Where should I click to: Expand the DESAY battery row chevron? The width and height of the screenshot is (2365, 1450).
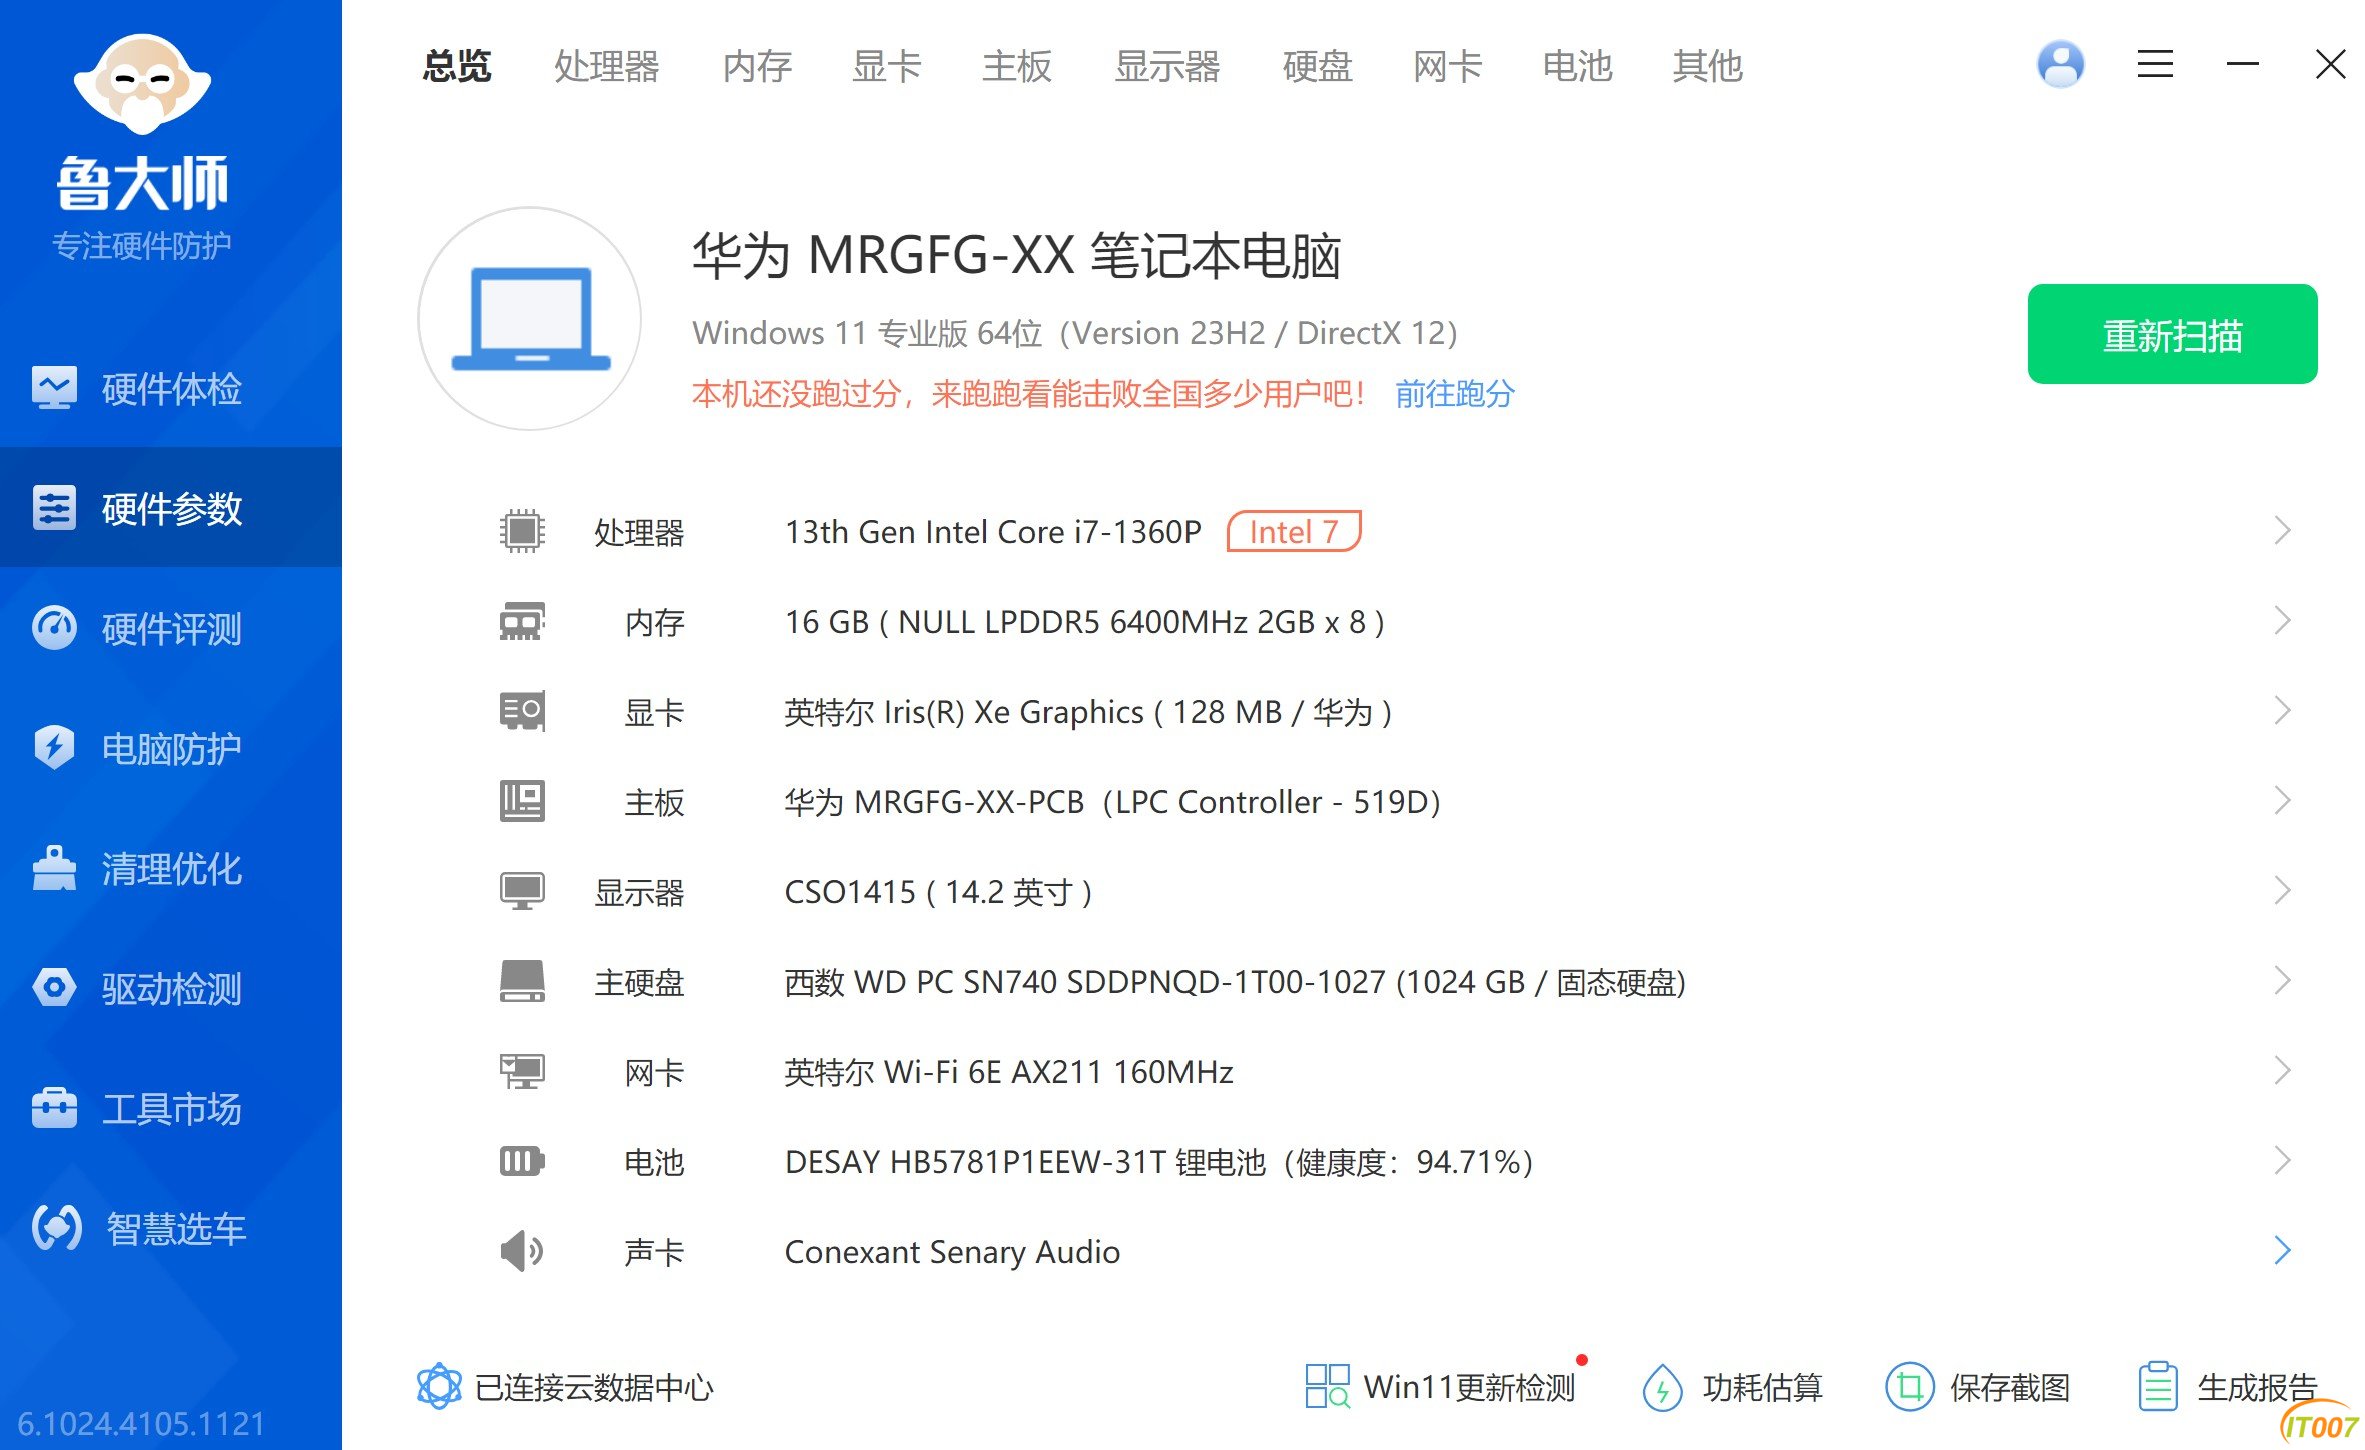2282,1160
